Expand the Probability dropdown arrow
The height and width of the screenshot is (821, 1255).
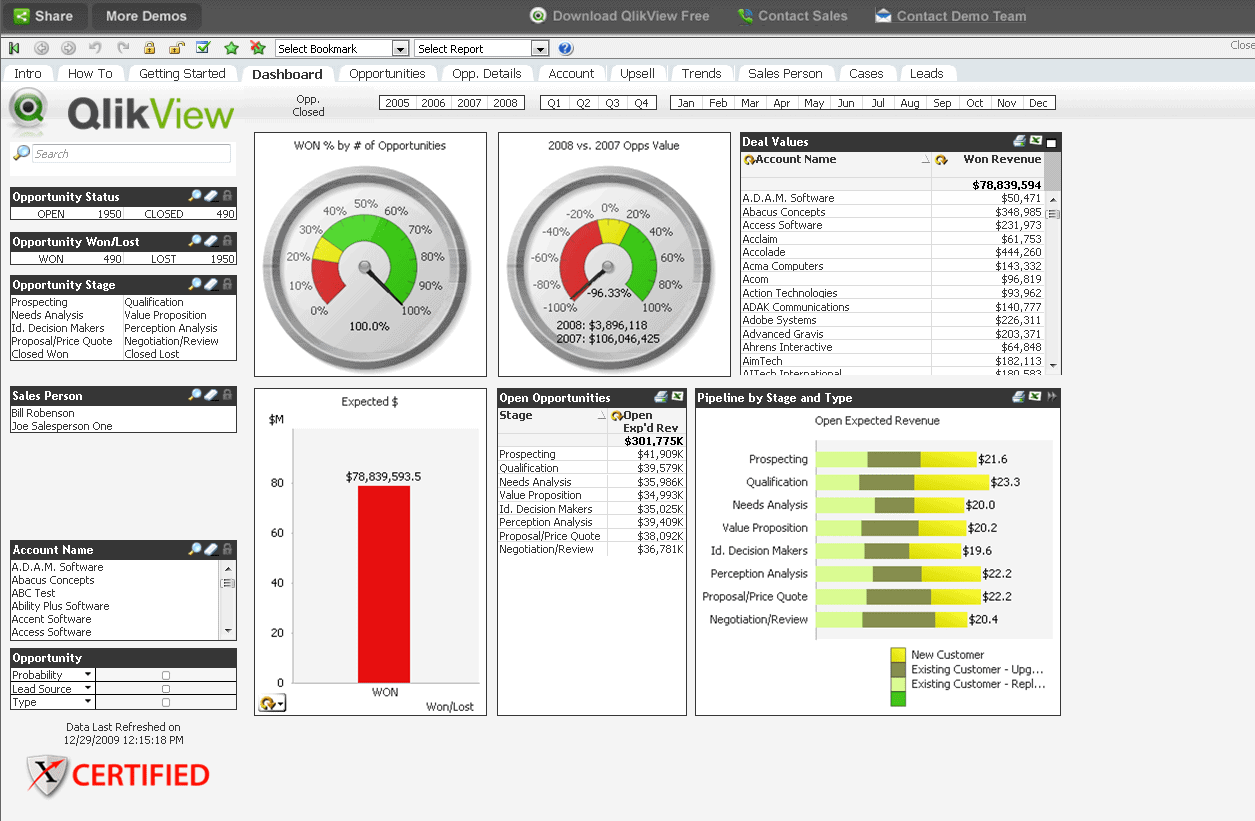tap(88, 675)
